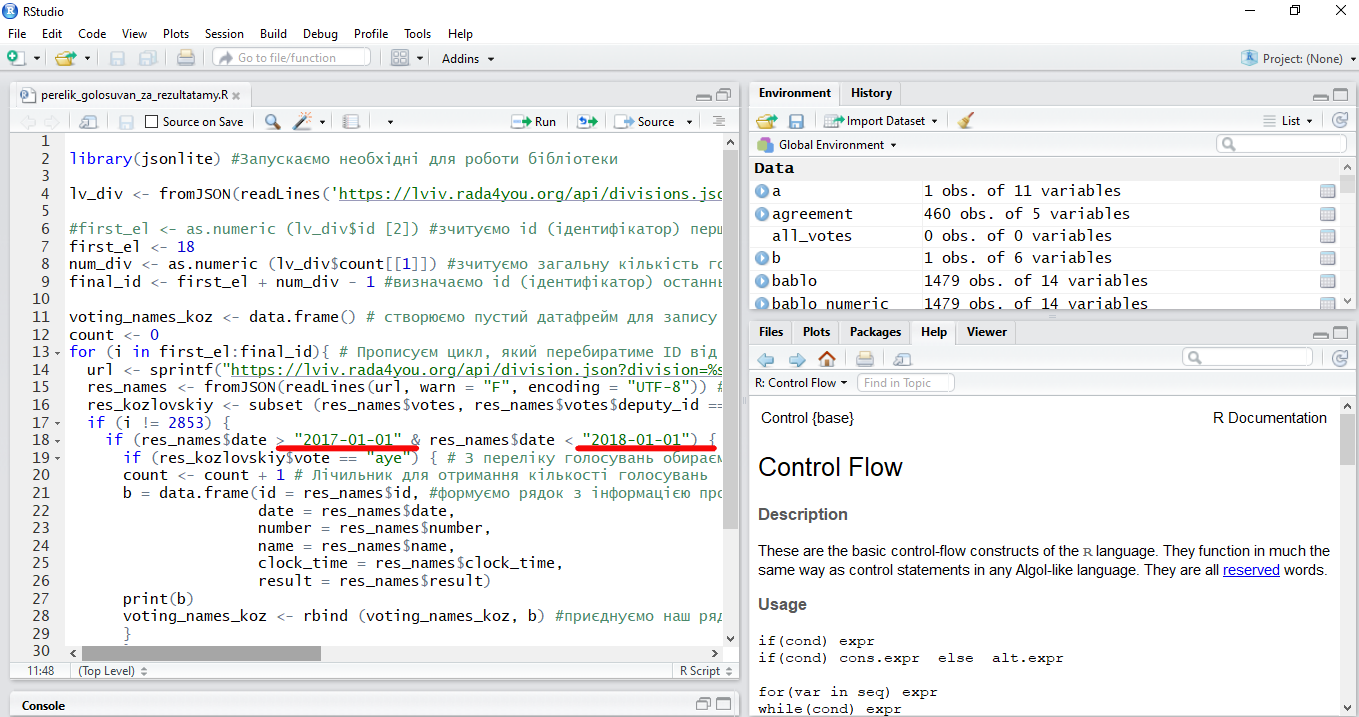Click the Save icon in main toolbar
The height and width of the screenshot is (717, 1359).
pos(118,58)
